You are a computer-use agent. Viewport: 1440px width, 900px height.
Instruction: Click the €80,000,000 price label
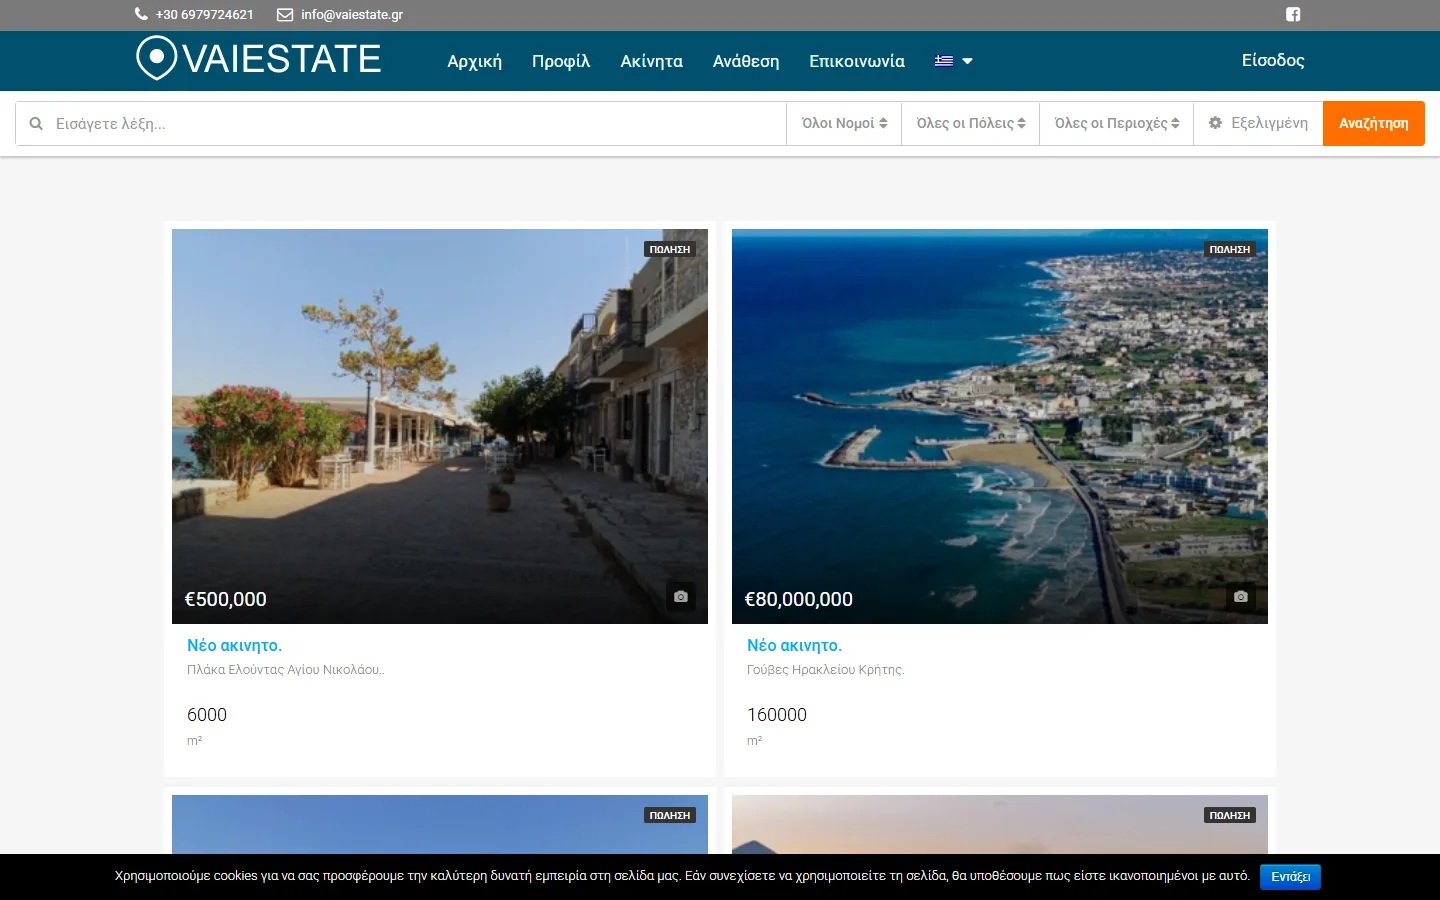tap(799, 599)
